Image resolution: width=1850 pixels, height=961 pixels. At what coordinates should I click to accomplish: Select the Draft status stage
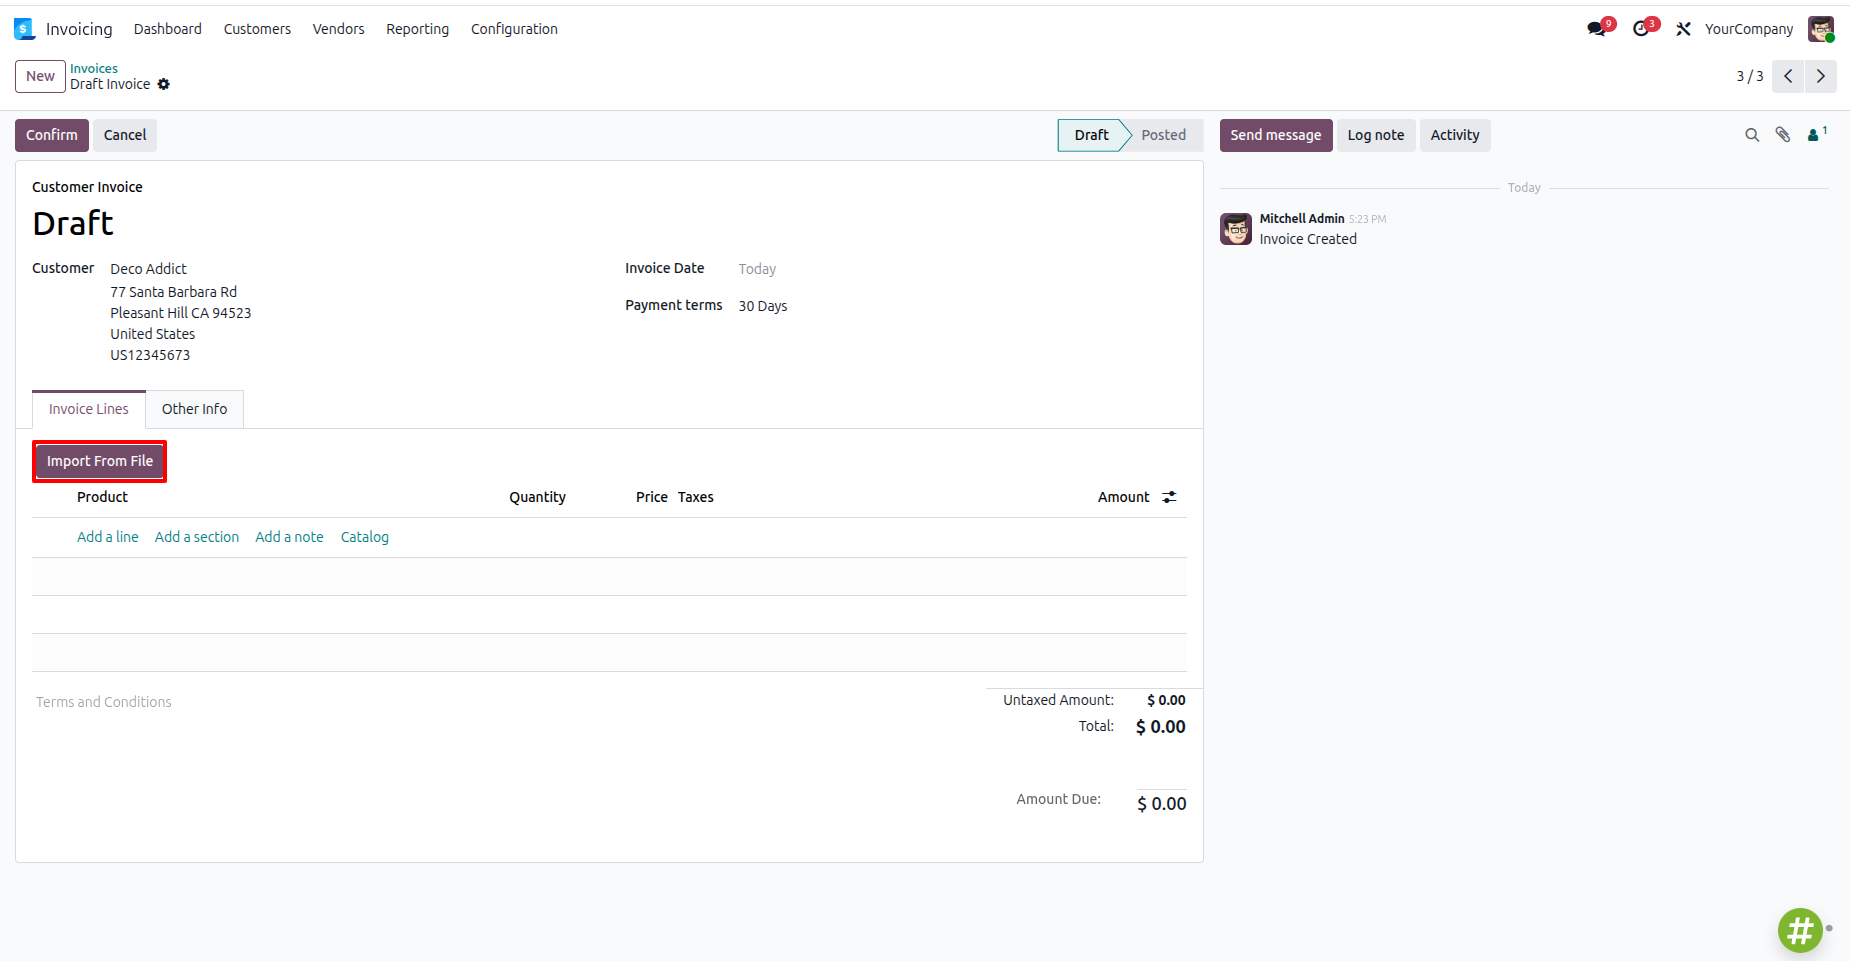pos(1091,135)
